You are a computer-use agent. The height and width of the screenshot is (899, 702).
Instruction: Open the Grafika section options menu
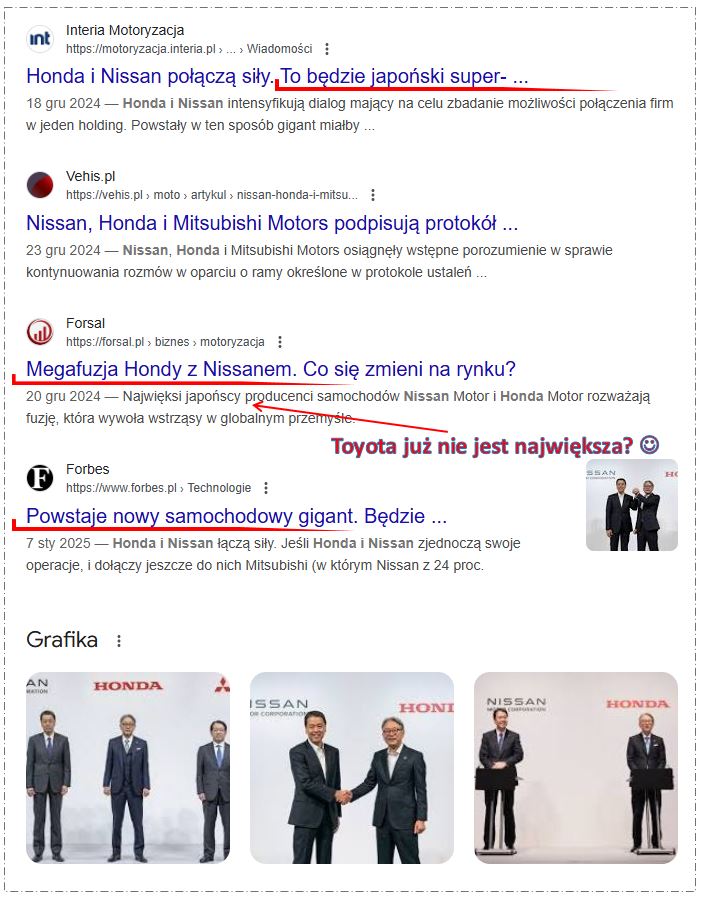click(x=119, y=640)
